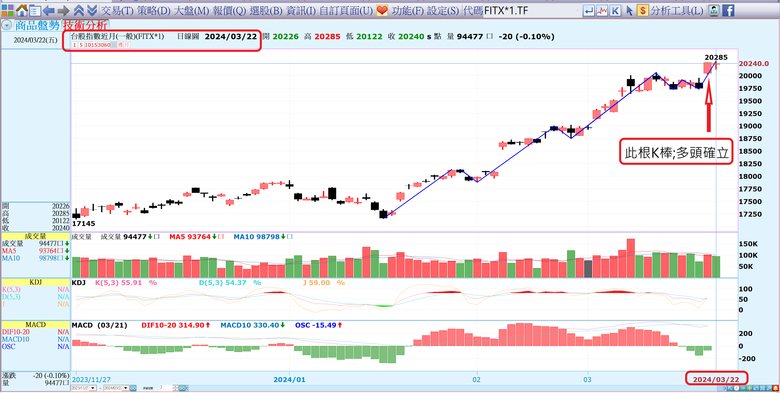The image size is (780, 393).
Task: Click the J 59.00 indicator label
Action: click(316, 282)
